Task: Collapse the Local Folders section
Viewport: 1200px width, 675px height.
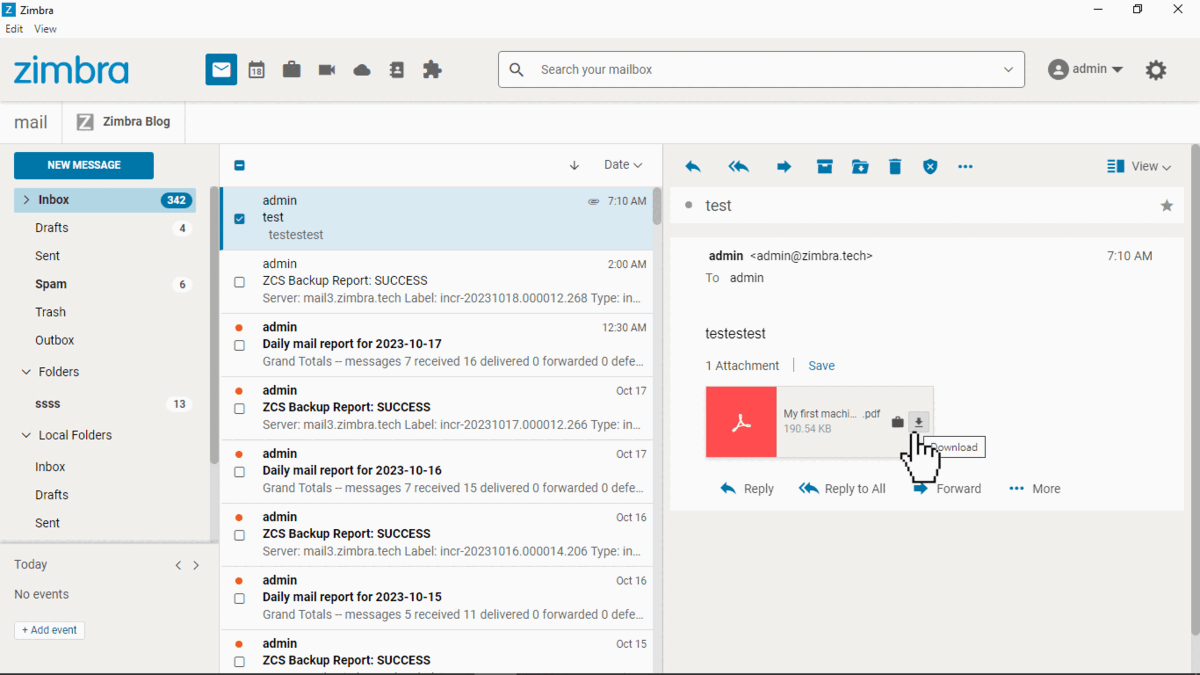Action: (x=24, y=435)
